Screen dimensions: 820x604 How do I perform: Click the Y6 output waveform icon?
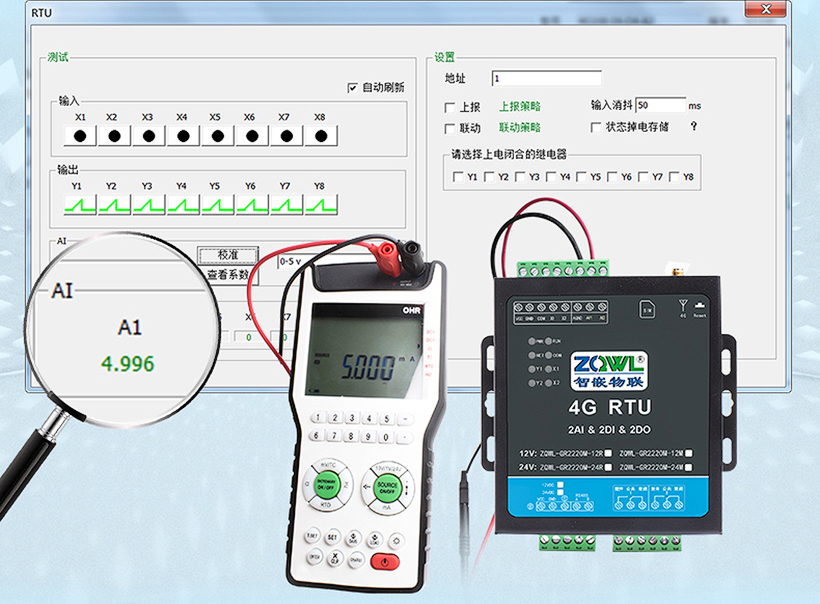tap(252, 205)
